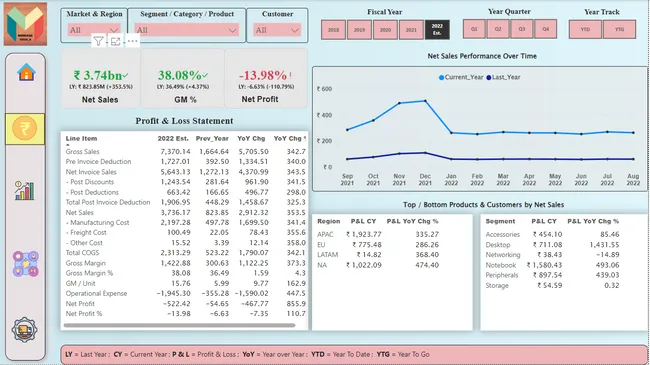The width and height of the screenshot is (650, 365).
Task: Open the Home page icon in sidebar
Action: coord(26,72)
